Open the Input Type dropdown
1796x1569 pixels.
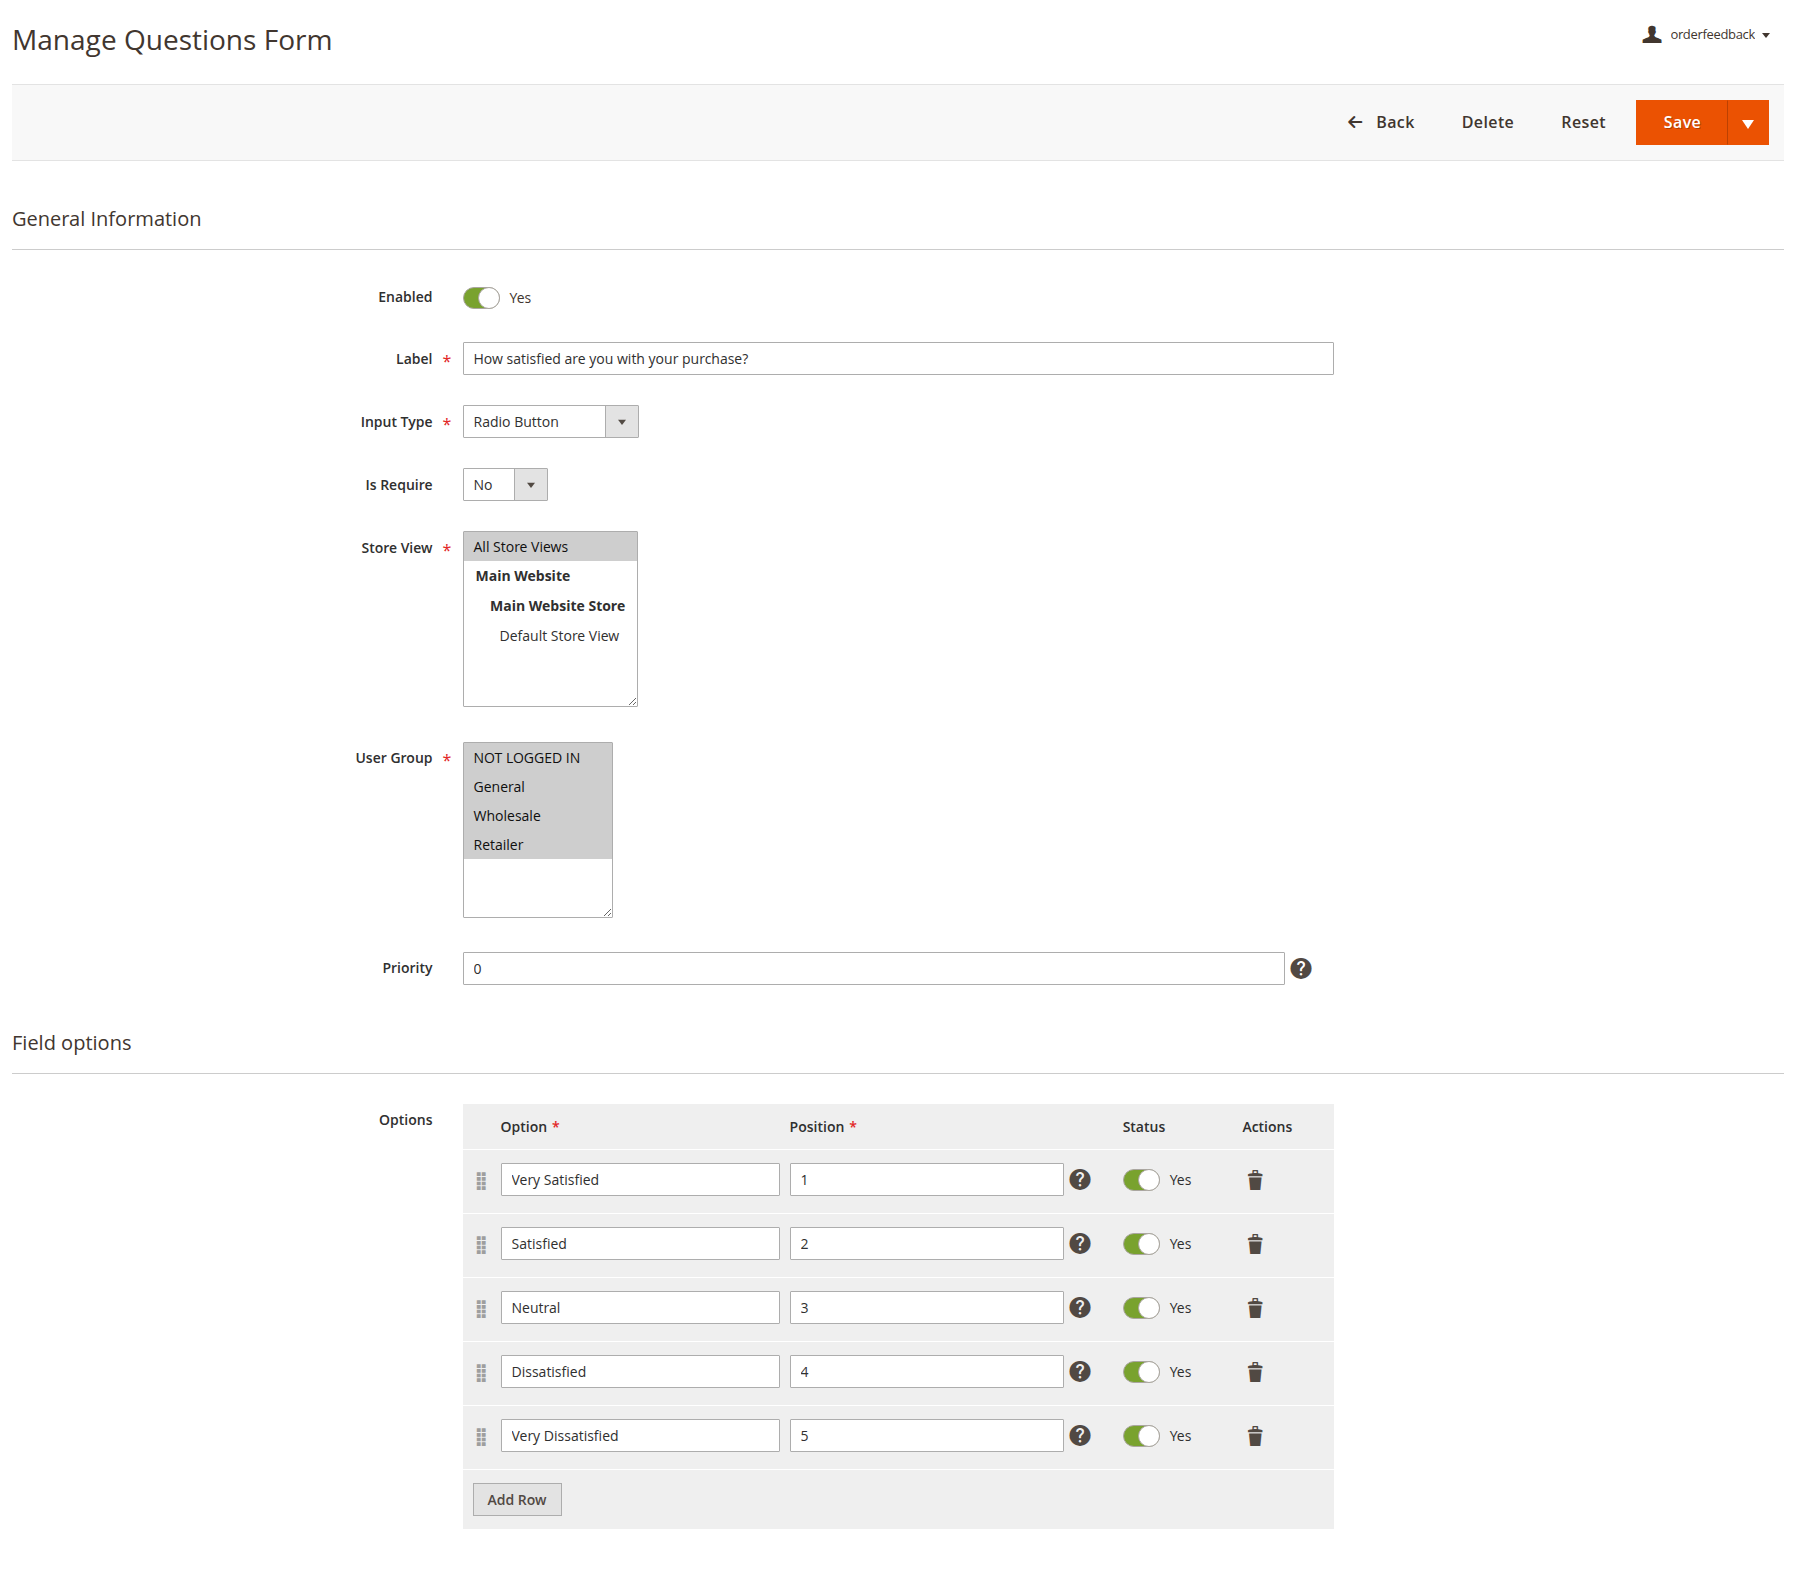551,422
